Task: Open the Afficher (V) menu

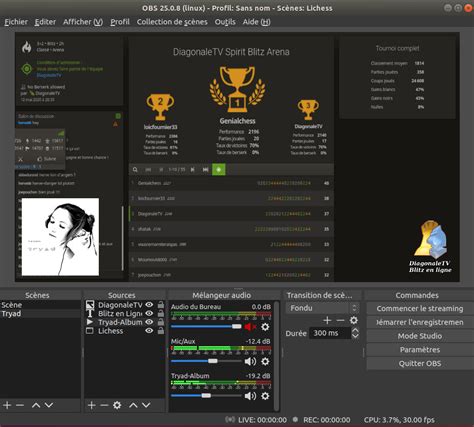Action: click(x=83, y=22)
